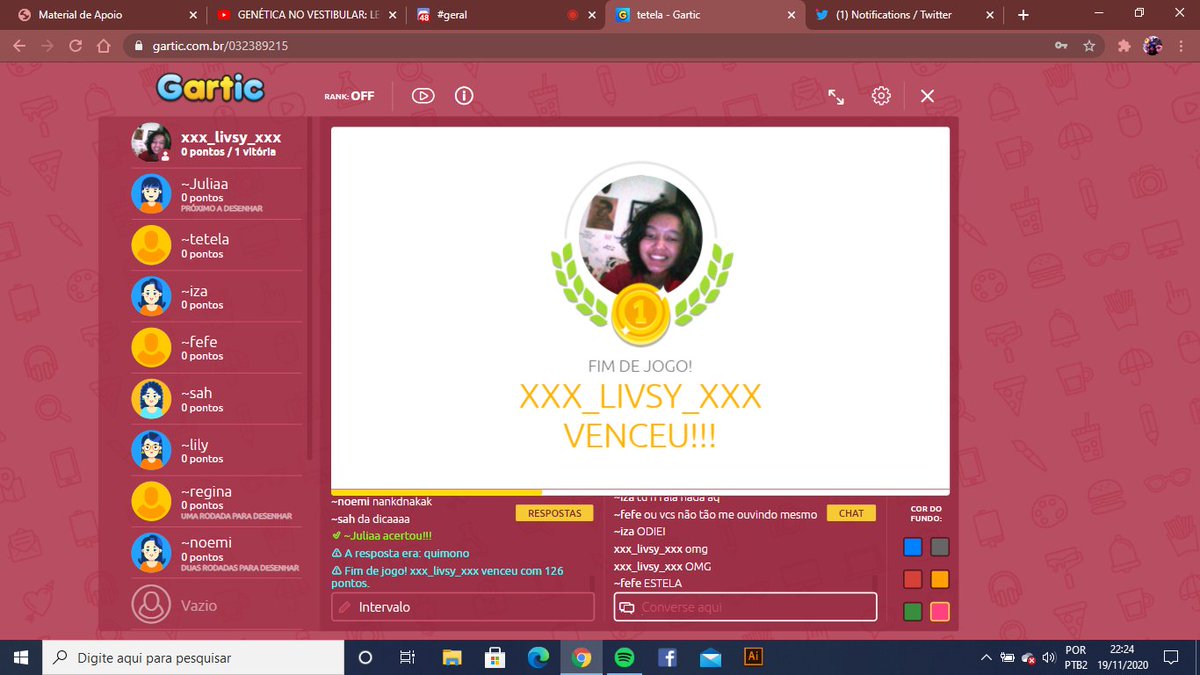Screen dimensions: 1200x675
Task: Select the green background color swatch
Action: pos(912,611)
